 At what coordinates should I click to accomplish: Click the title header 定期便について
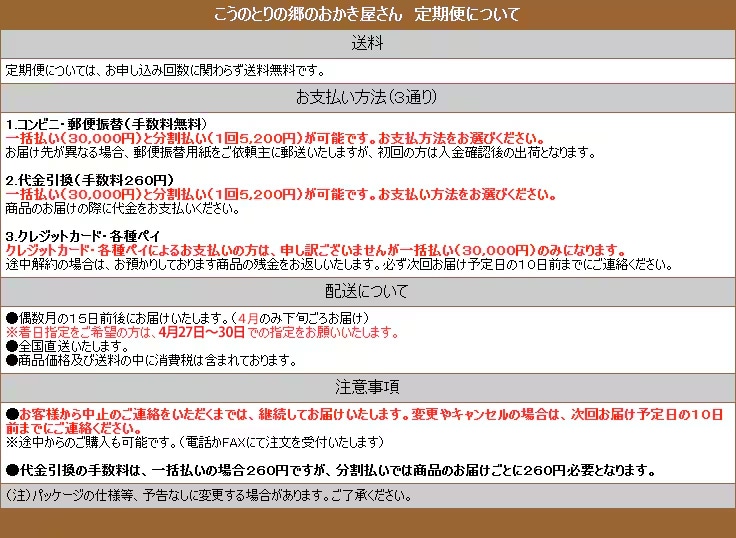point(367,15)
